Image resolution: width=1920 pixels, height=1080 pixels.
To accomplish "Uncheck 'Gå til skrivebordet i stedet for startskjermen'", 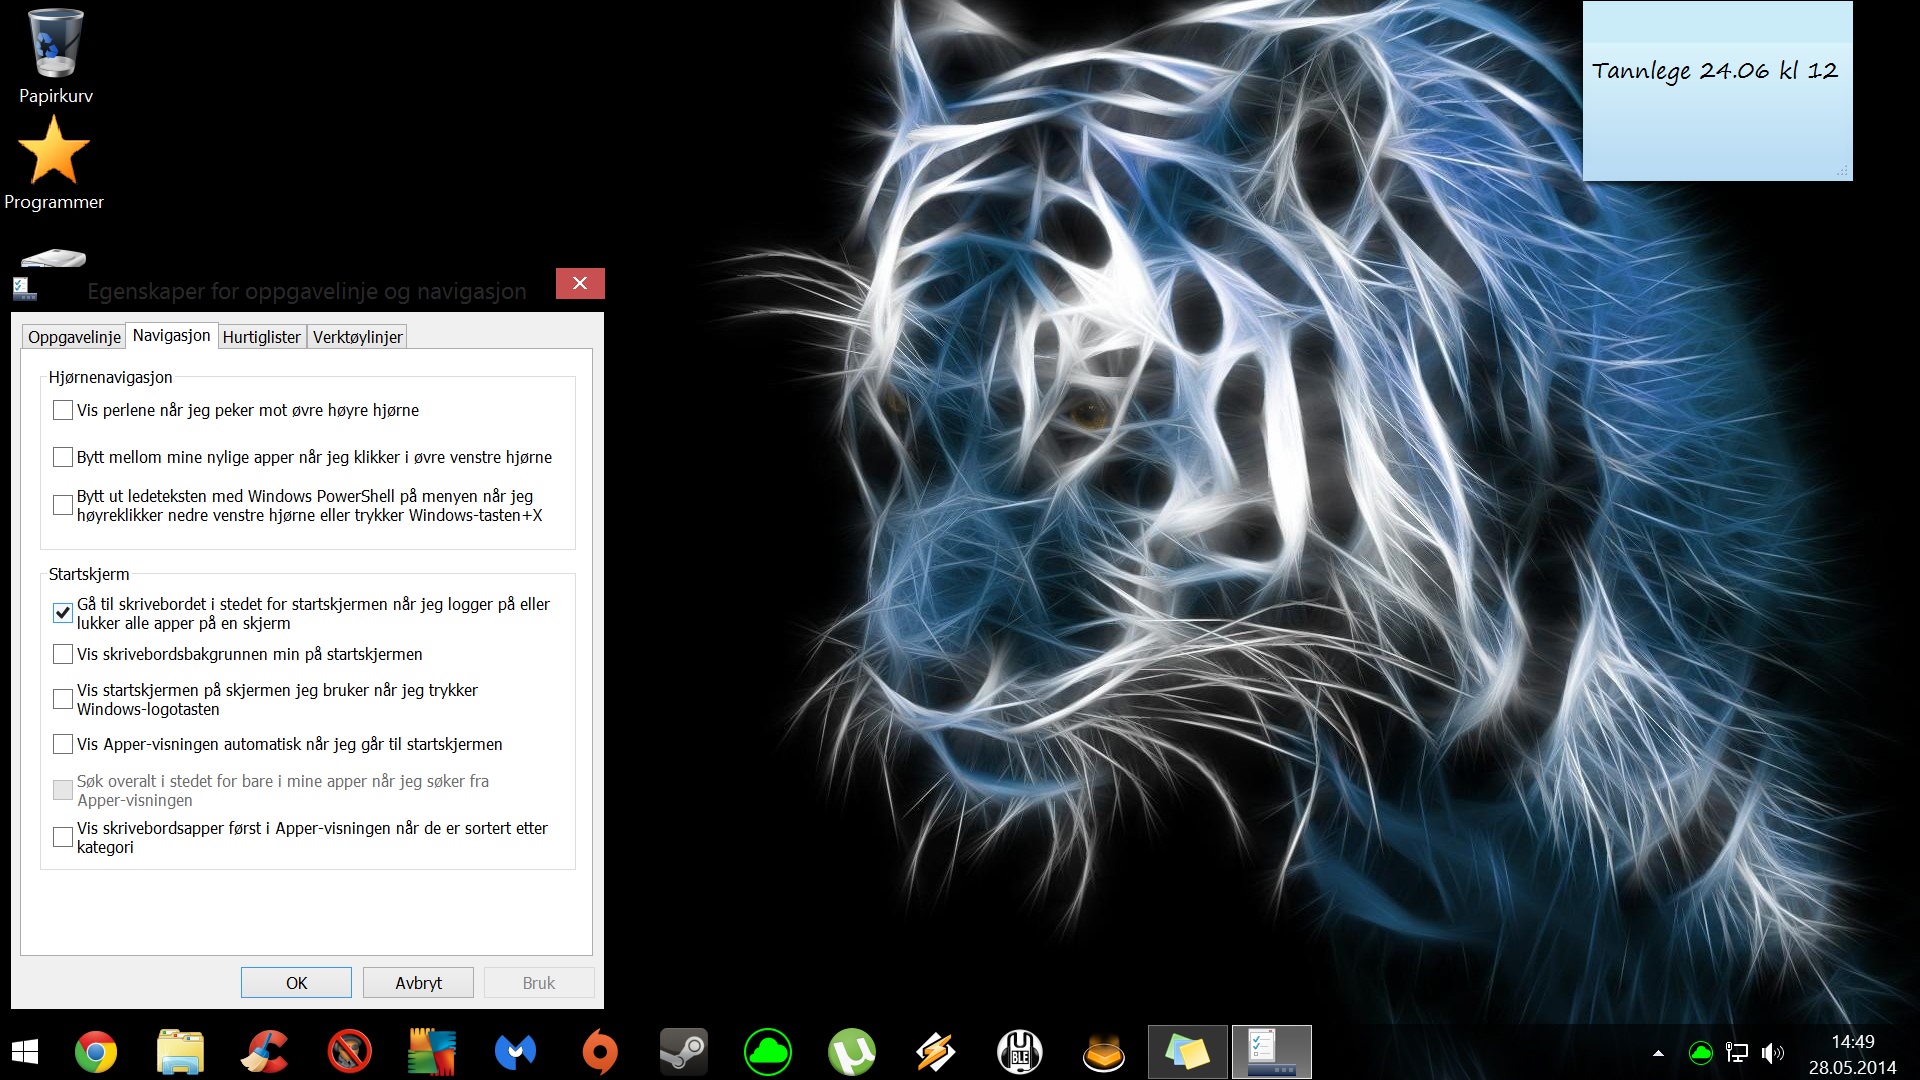I will tap(63, 613).
